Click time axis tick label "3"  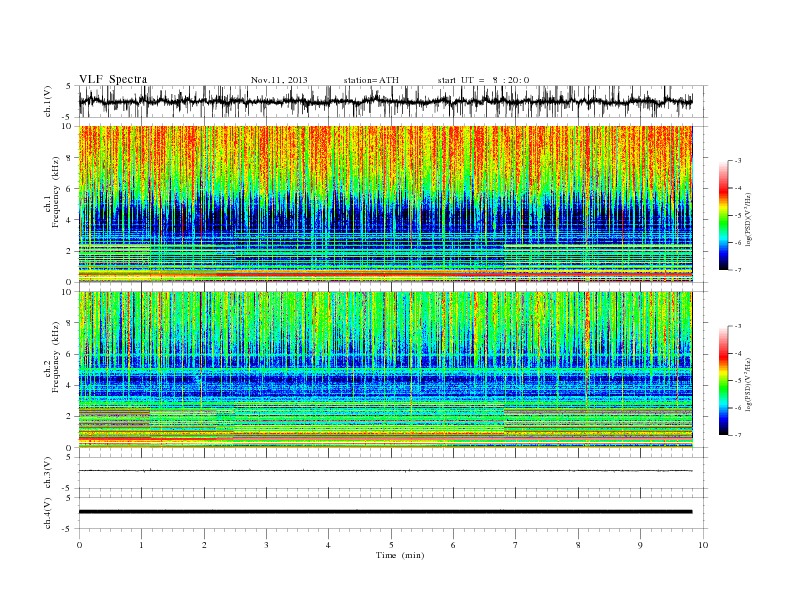[x=266, y=545]
